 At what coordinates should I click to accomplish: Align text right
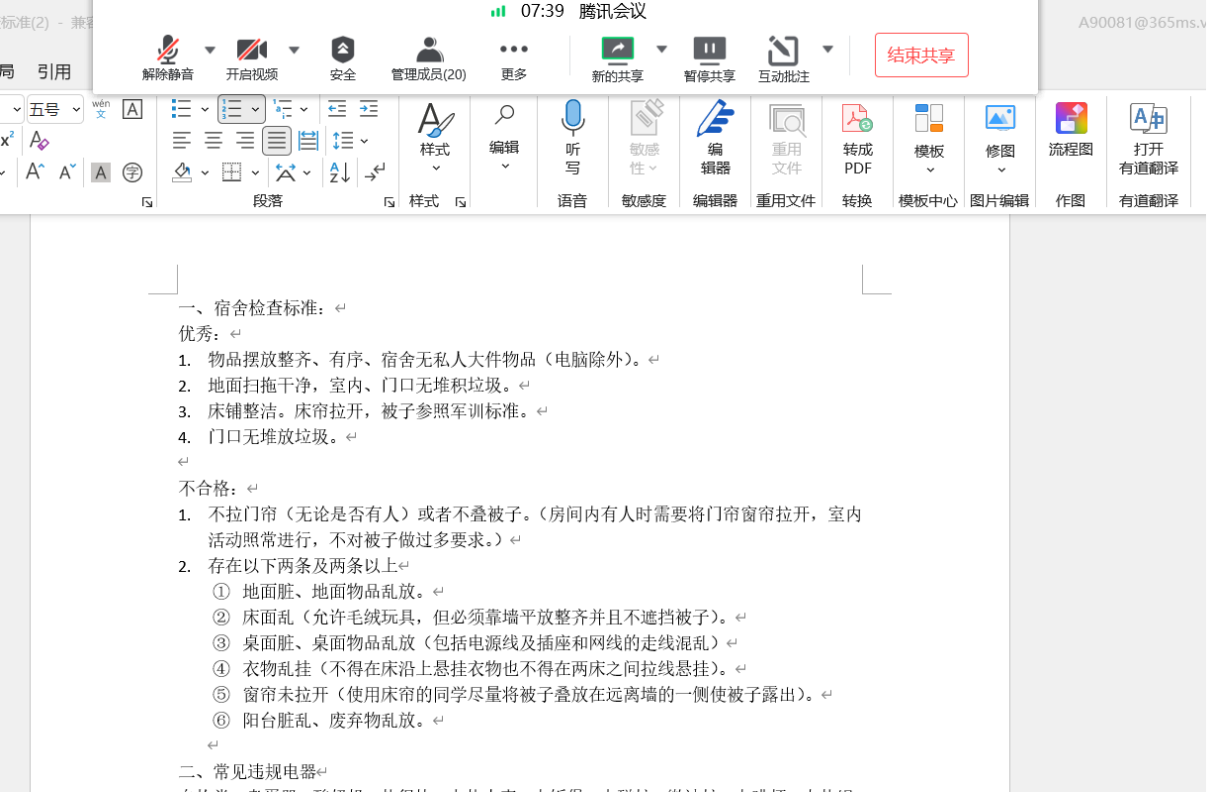tap(245, 141)
